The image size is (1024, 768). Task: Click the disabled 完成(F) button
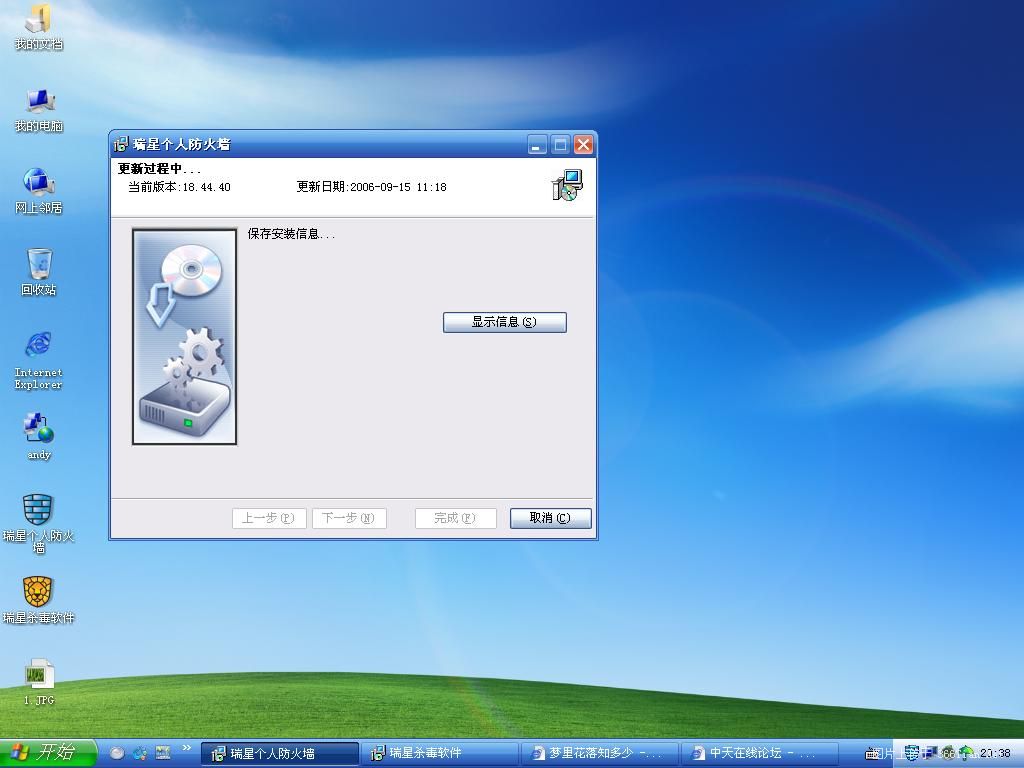[x=456, y=519]
